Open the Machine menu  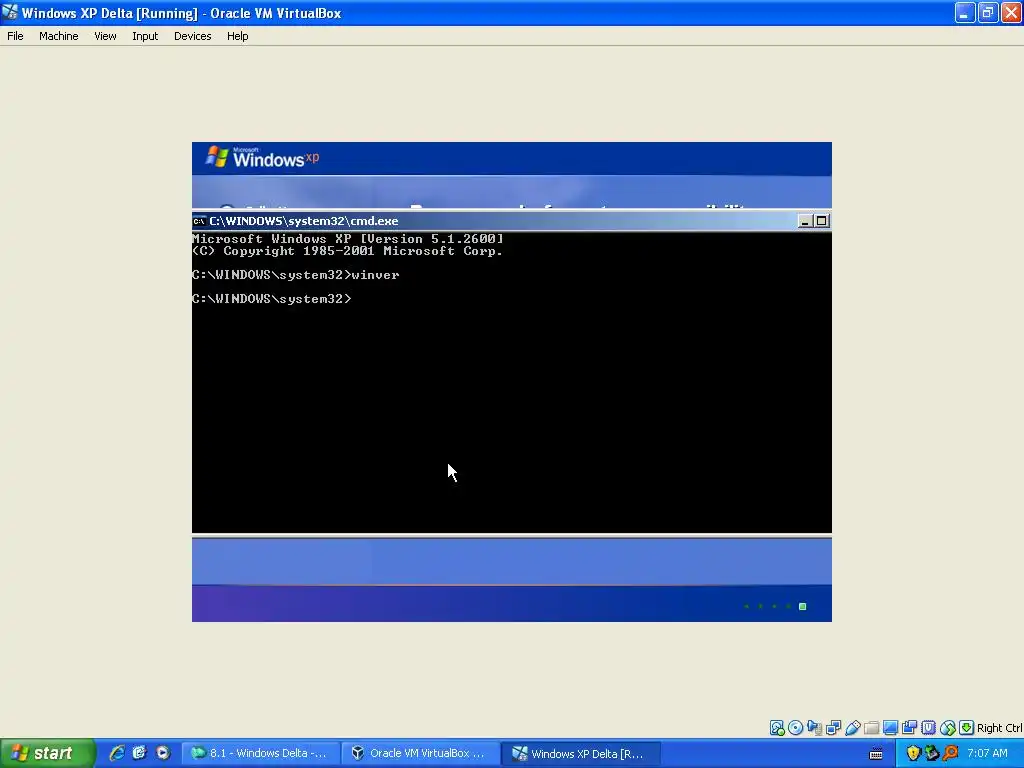59,36
